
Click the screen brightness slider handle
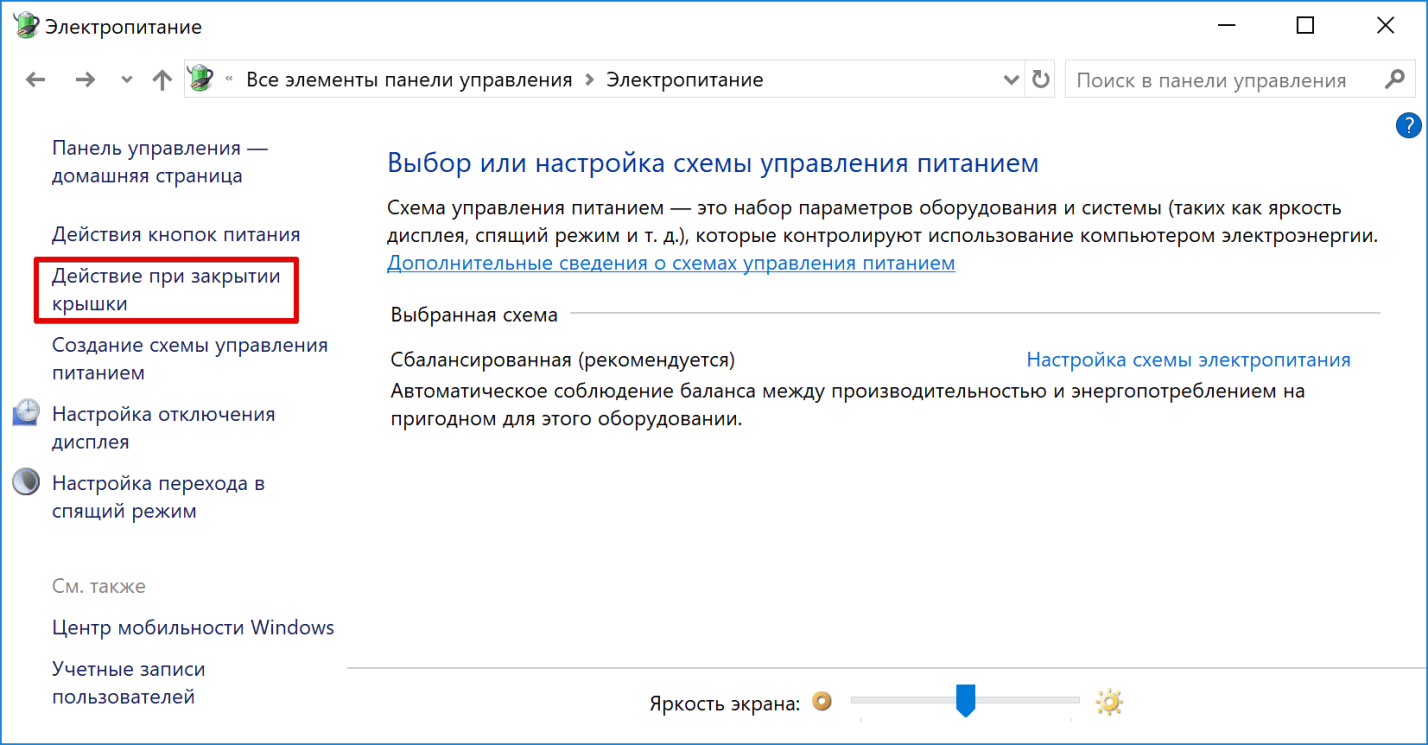pos(965,700)
